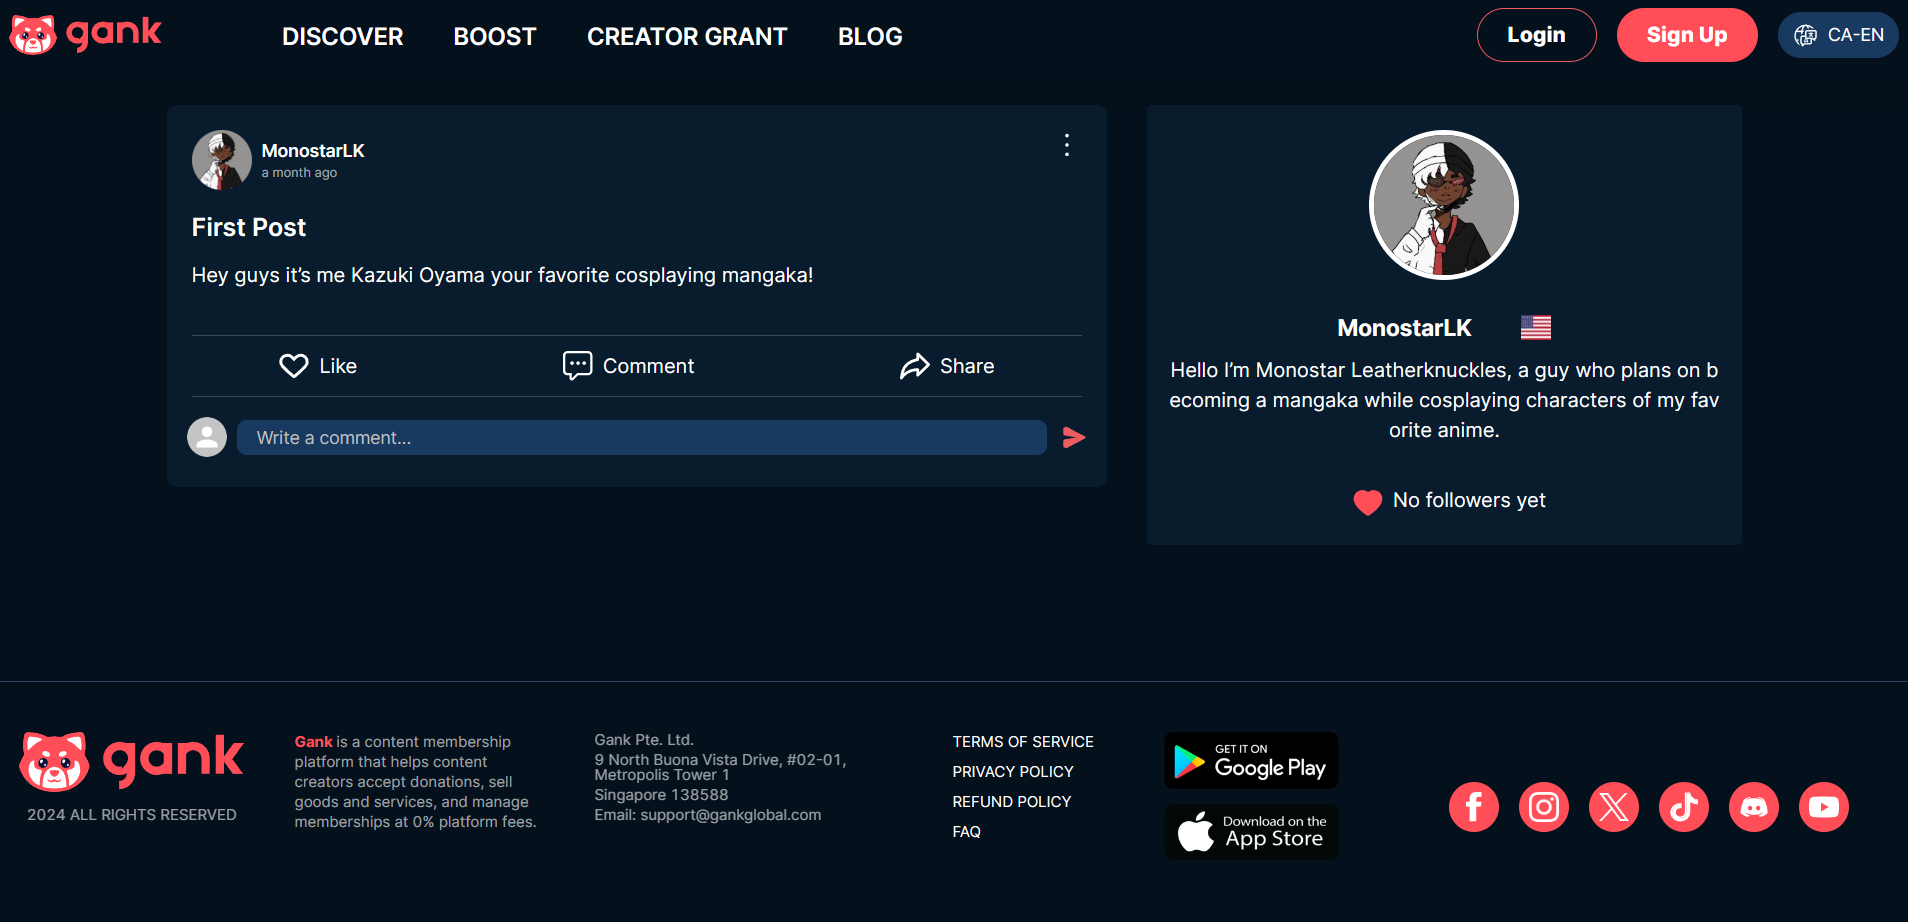Click the footer Gank logo
Viewport: 1908px width, 922px height.
(x=131, y=760)
